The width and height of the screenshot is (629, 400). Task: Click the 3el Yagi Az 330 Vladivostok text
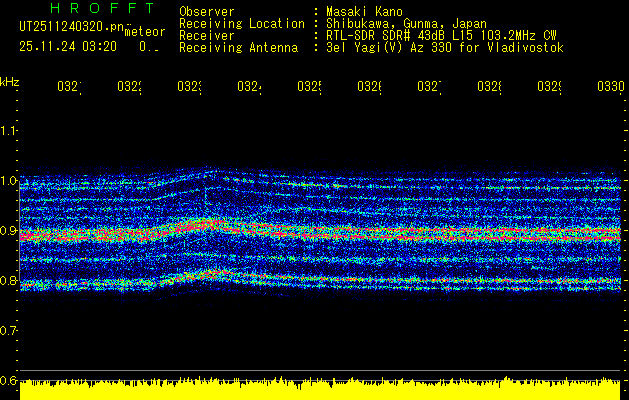[445, 48]
